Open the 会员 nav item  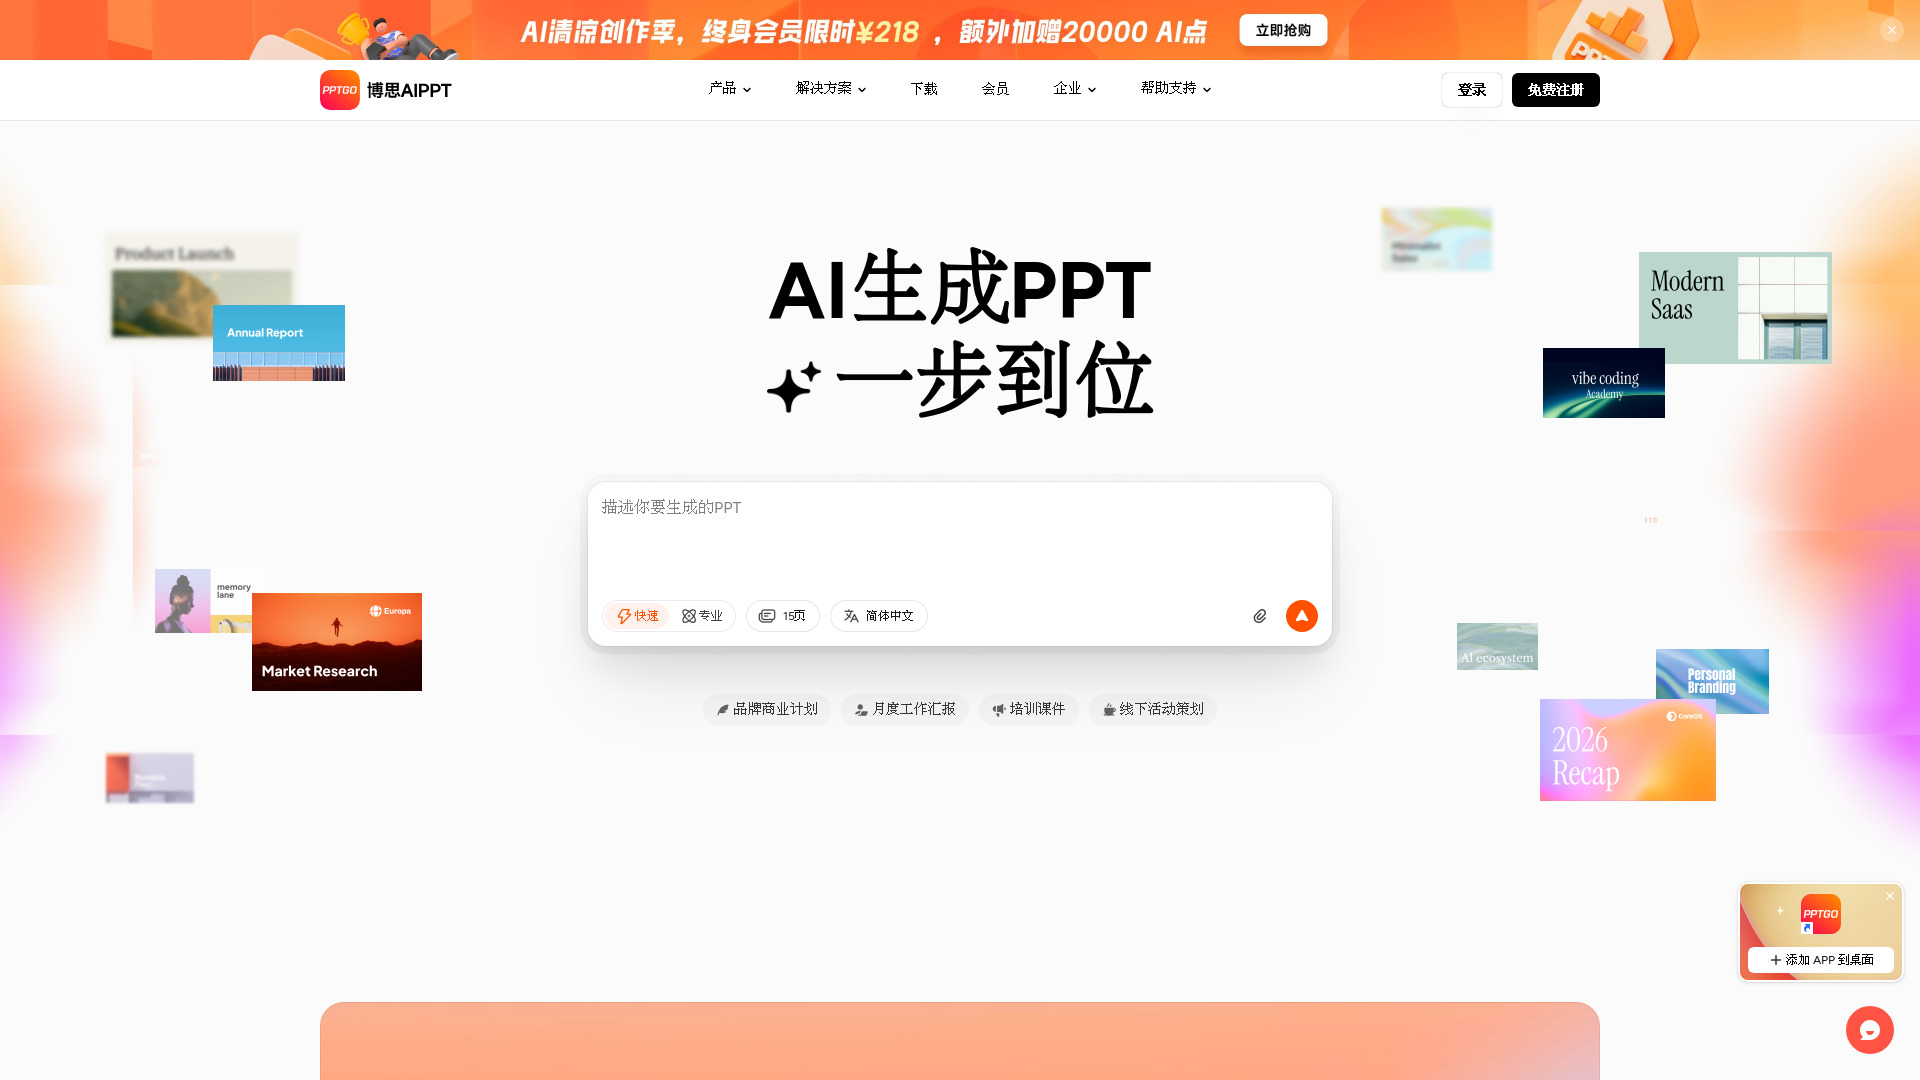995,89
